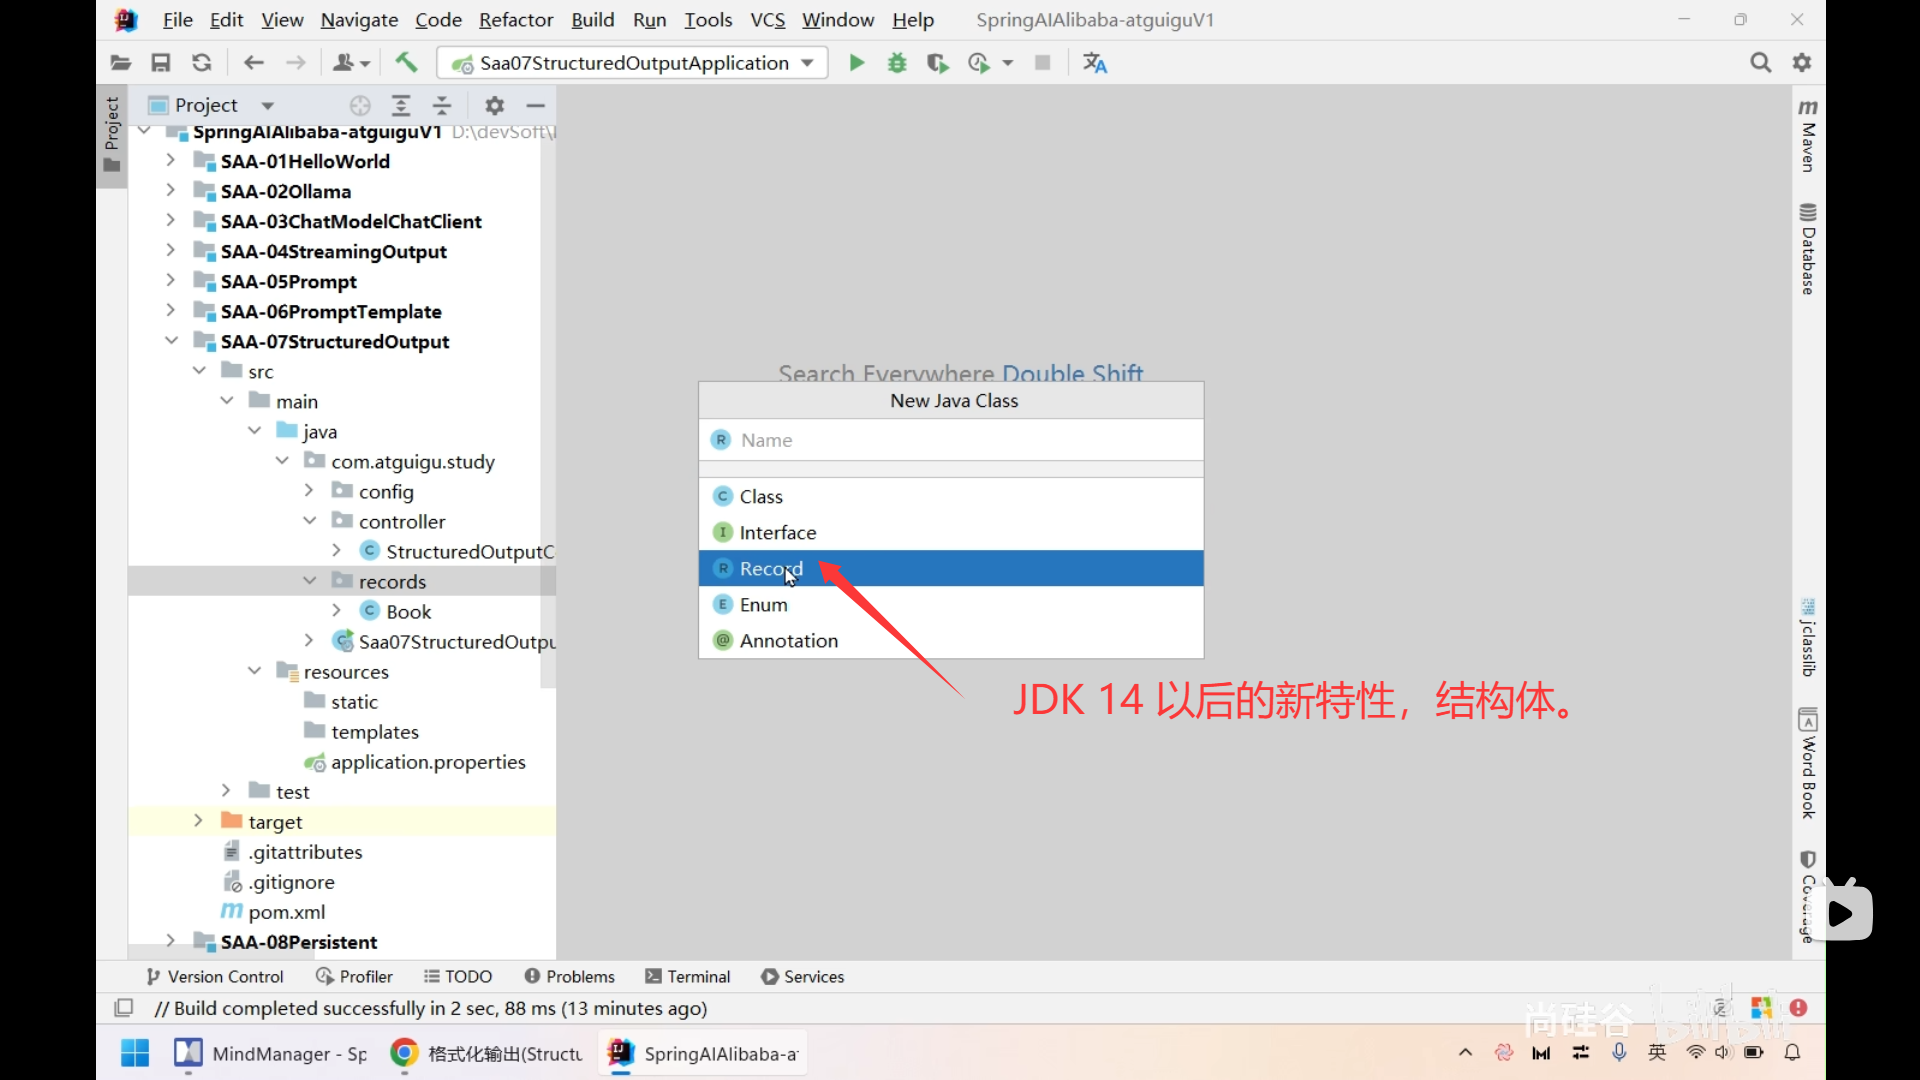Viewport: 1920px width, 1080px height.
Task: Click the Run application green arrow
Action: 857,63
